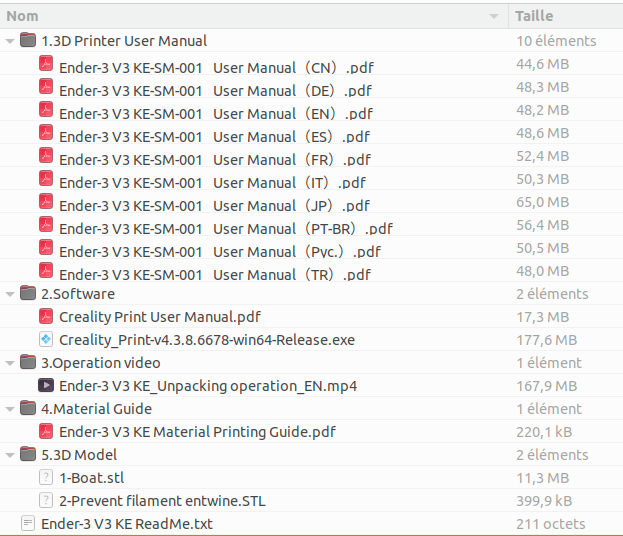
Task: Click the Creality_Print exe file icon
Action: 46,339
